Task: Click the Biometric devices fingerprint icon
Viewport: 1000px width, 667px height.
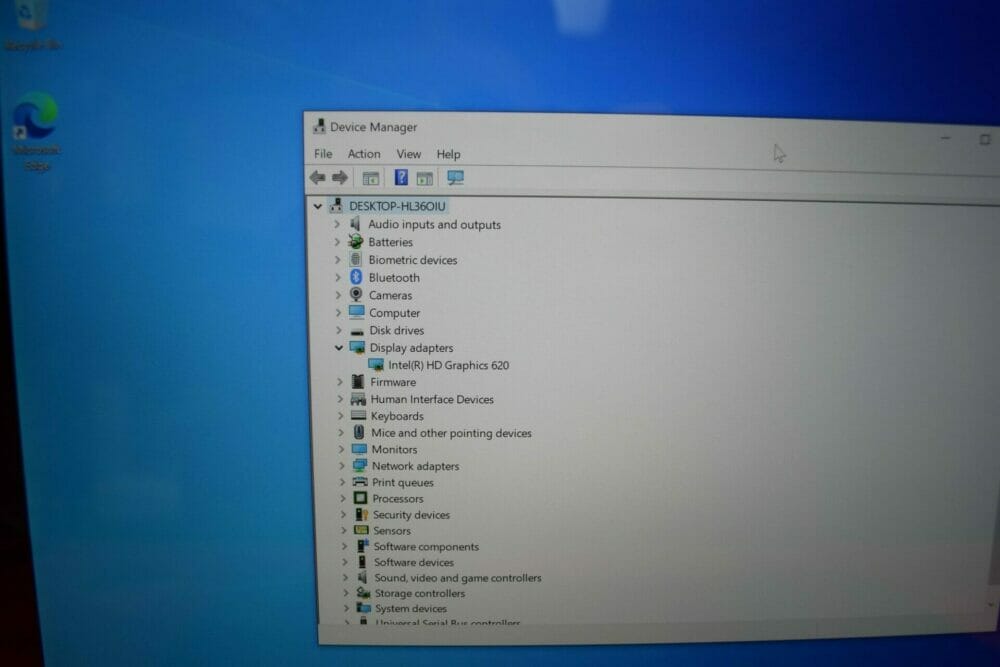Action: (x=356, y=260)
